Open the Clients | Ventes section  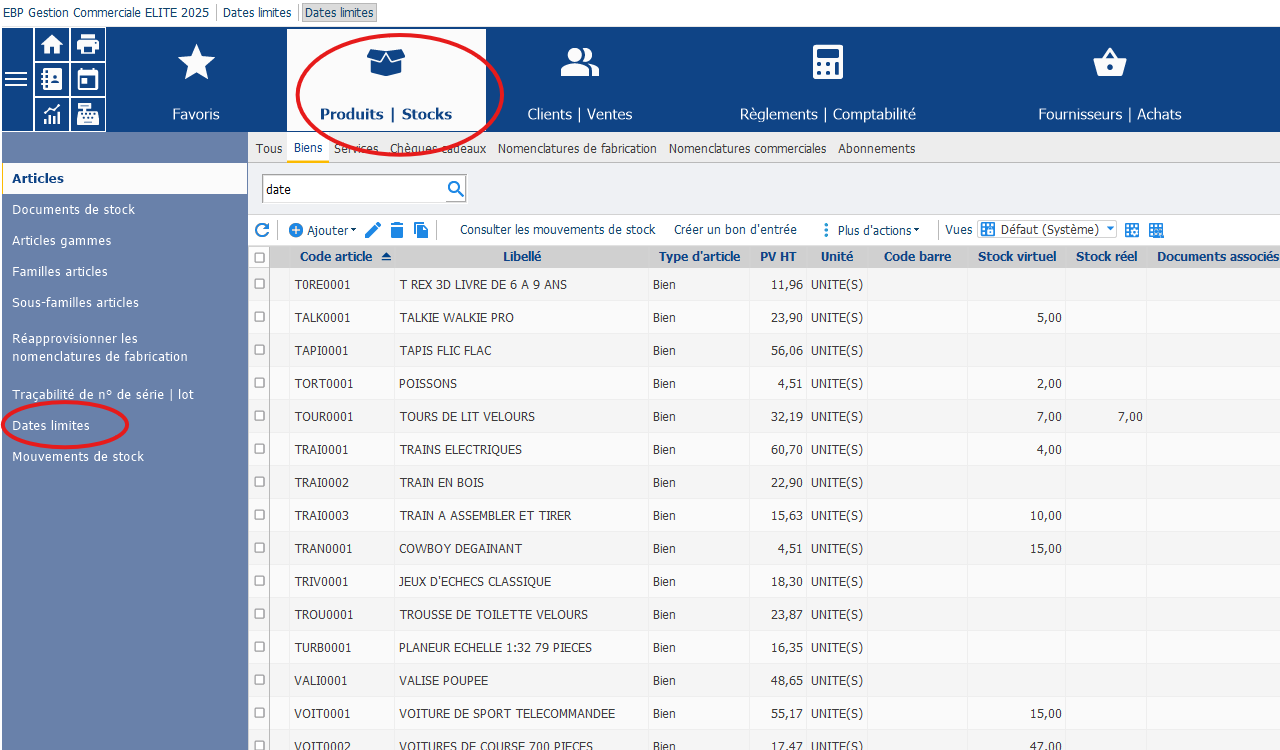click(580, 80)
